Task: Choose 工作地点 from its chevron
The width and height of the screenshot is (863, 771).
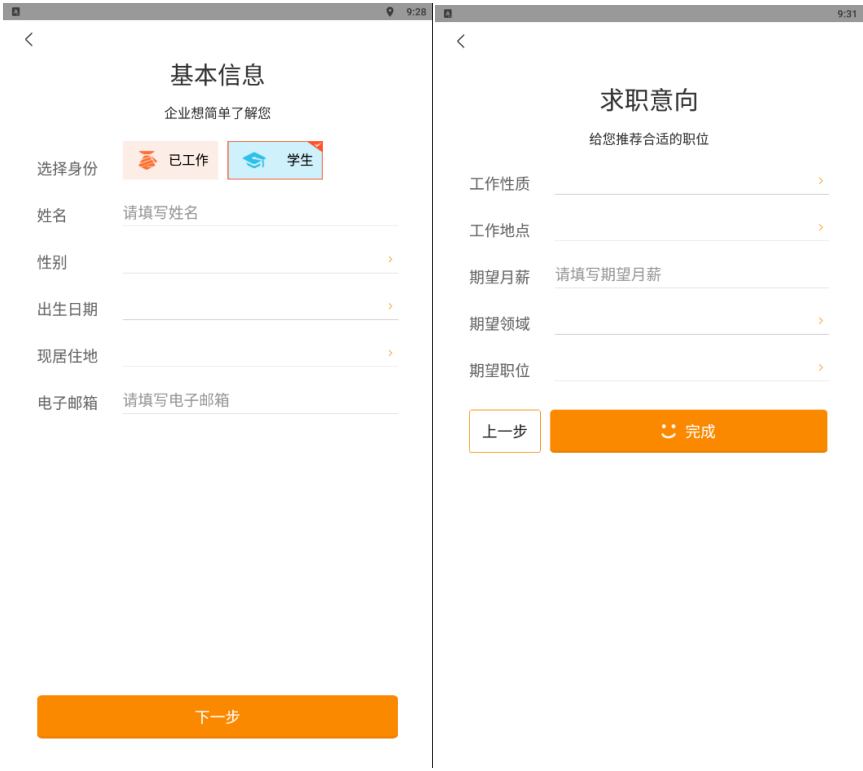Action: tap(821, 227)
